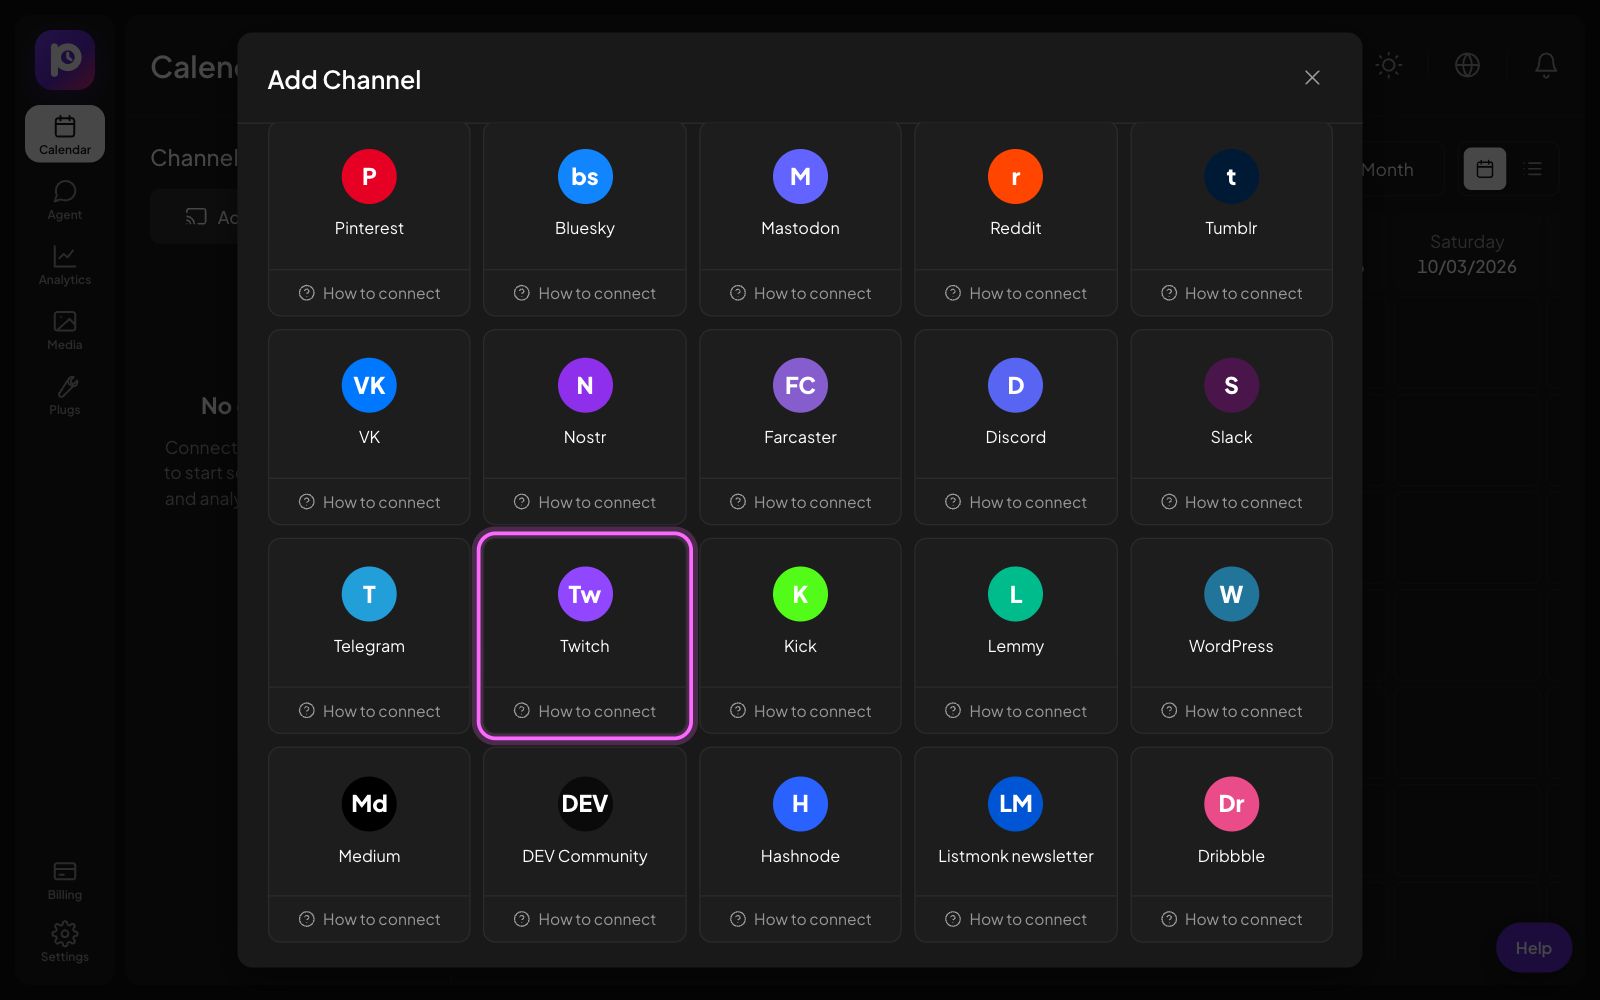Screen dimensions: 1600x1000
Task: Open How to connect for Dribbble
Action: tap(1231, 919)
